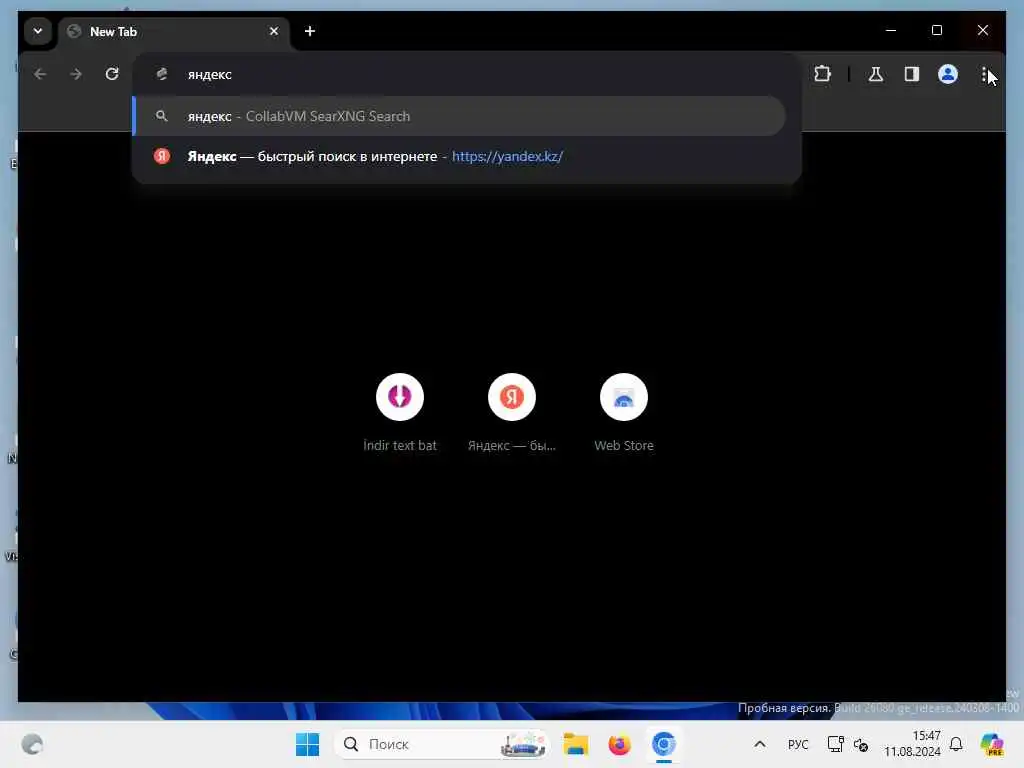This screenshot has height=768, width=1024.
Task: Open the network status tray icon
Action: coord(835,744)
